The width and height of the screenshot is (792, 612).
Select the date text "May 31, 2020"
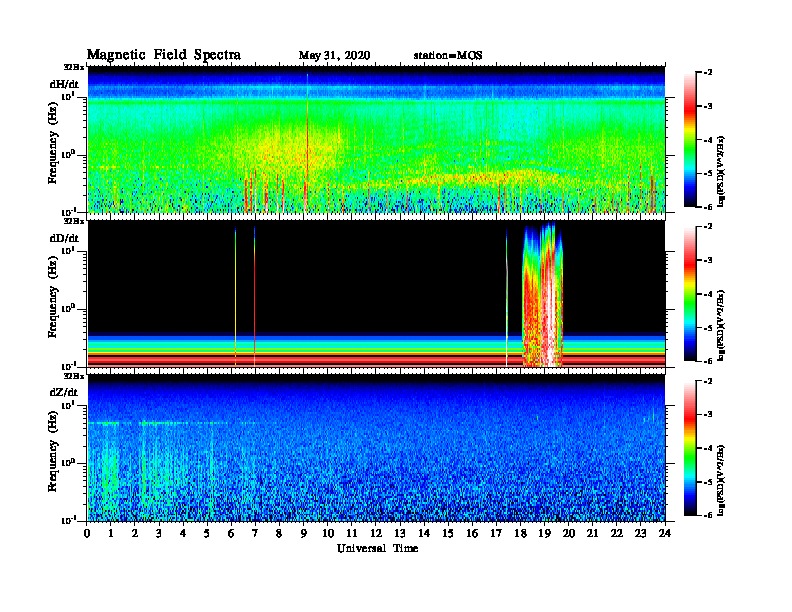334,56
